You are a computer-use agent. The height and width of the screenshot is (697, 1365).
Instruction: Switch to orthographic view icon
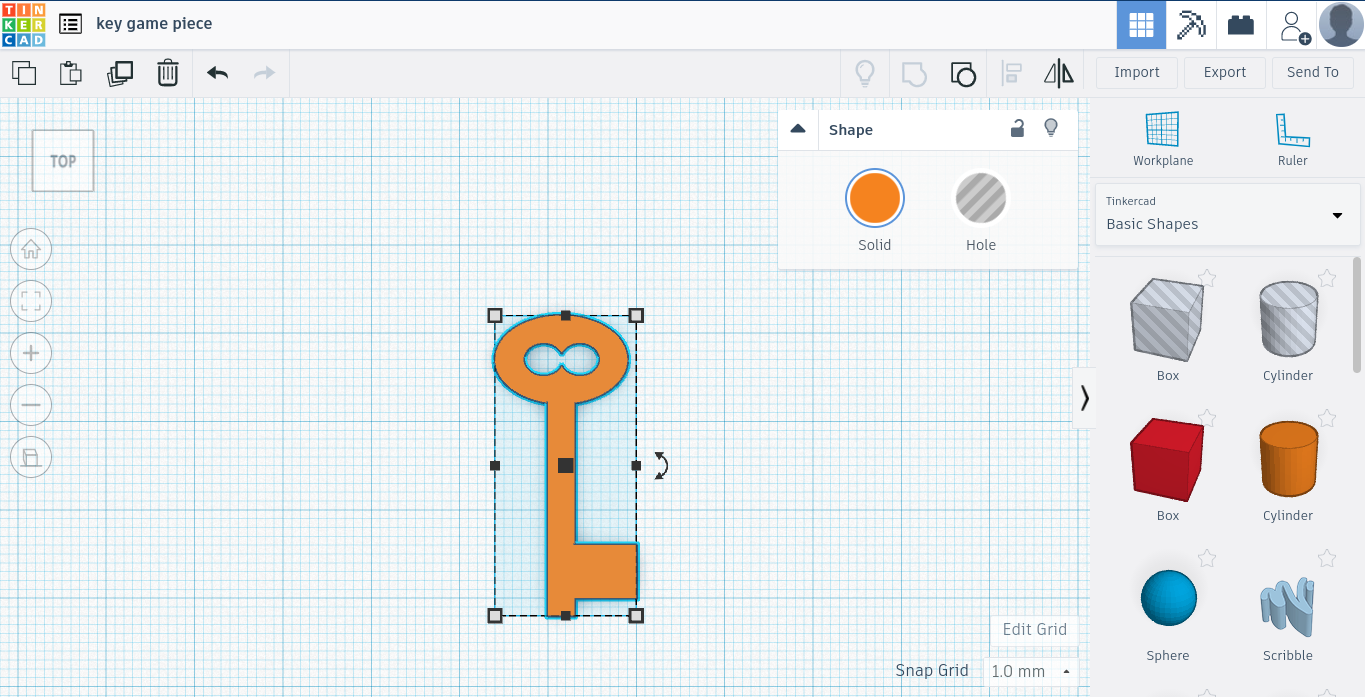[31, 457]
